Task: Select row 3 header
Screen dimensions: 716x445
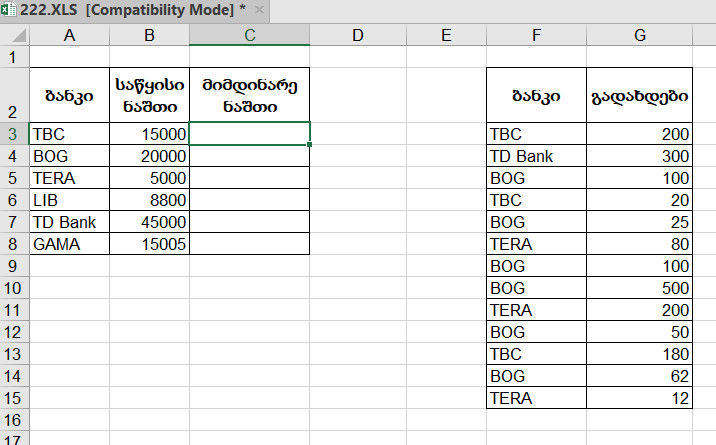Action: tap(15, 134)
